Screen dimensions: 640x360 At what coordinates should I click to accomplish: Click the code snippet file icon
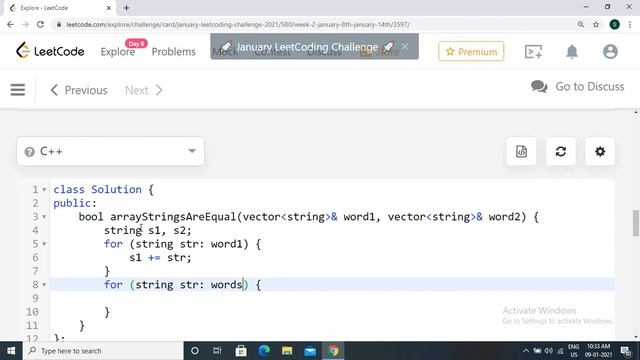click(521, 151)
